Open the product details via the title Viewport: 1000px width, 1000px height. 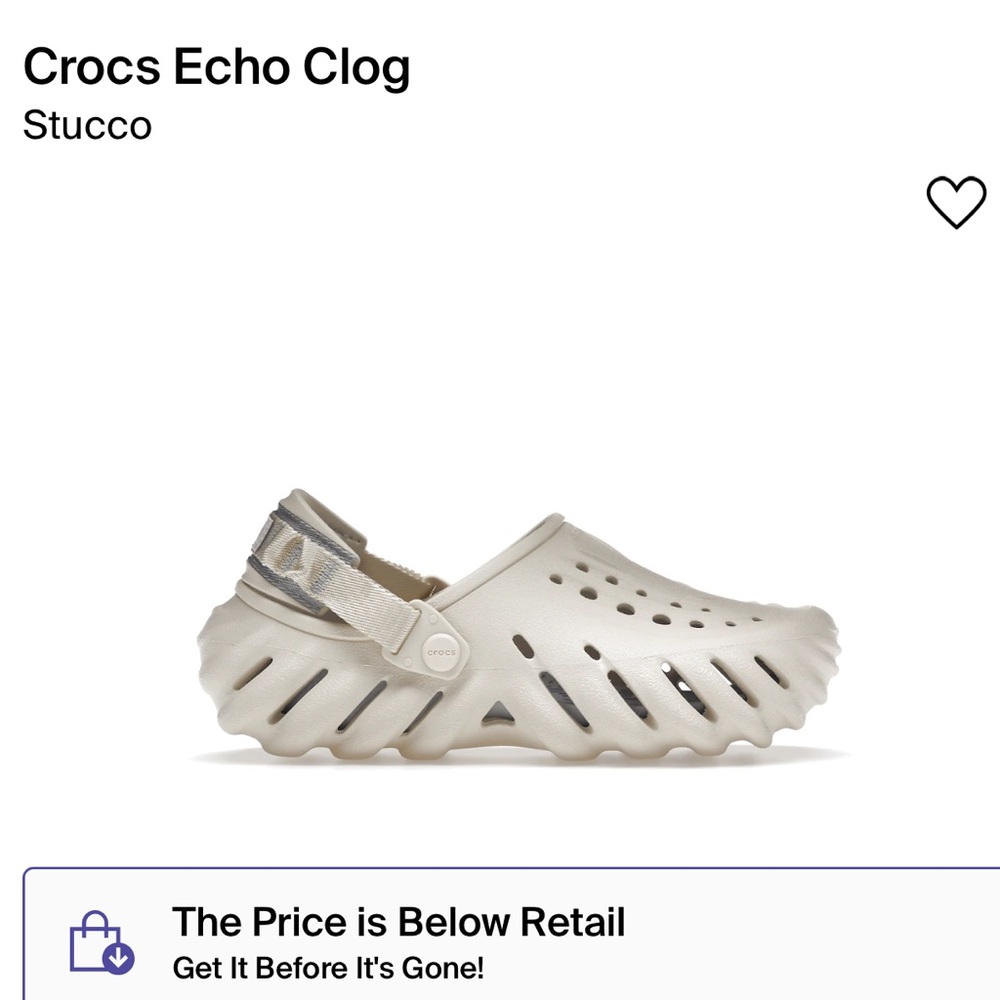click(x=218, y=68)
